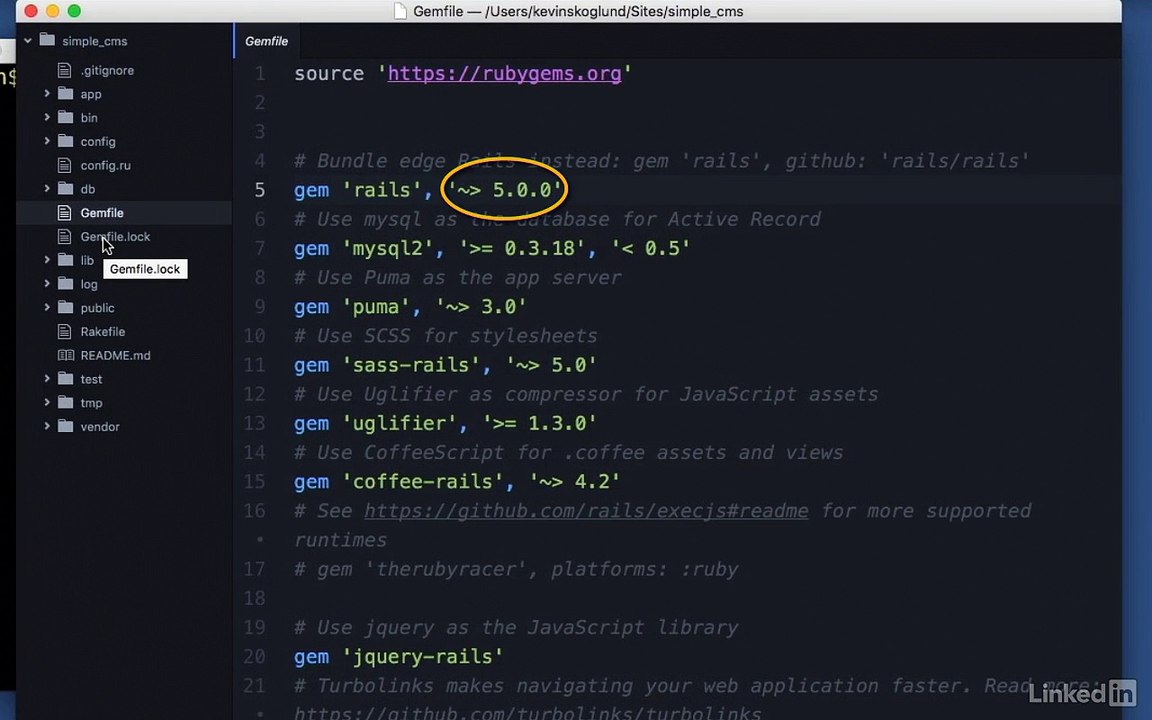The width and height of the screenshot is (1152, 720).
Task: Click the yellow minimize window button
Action: pos(52,10)
